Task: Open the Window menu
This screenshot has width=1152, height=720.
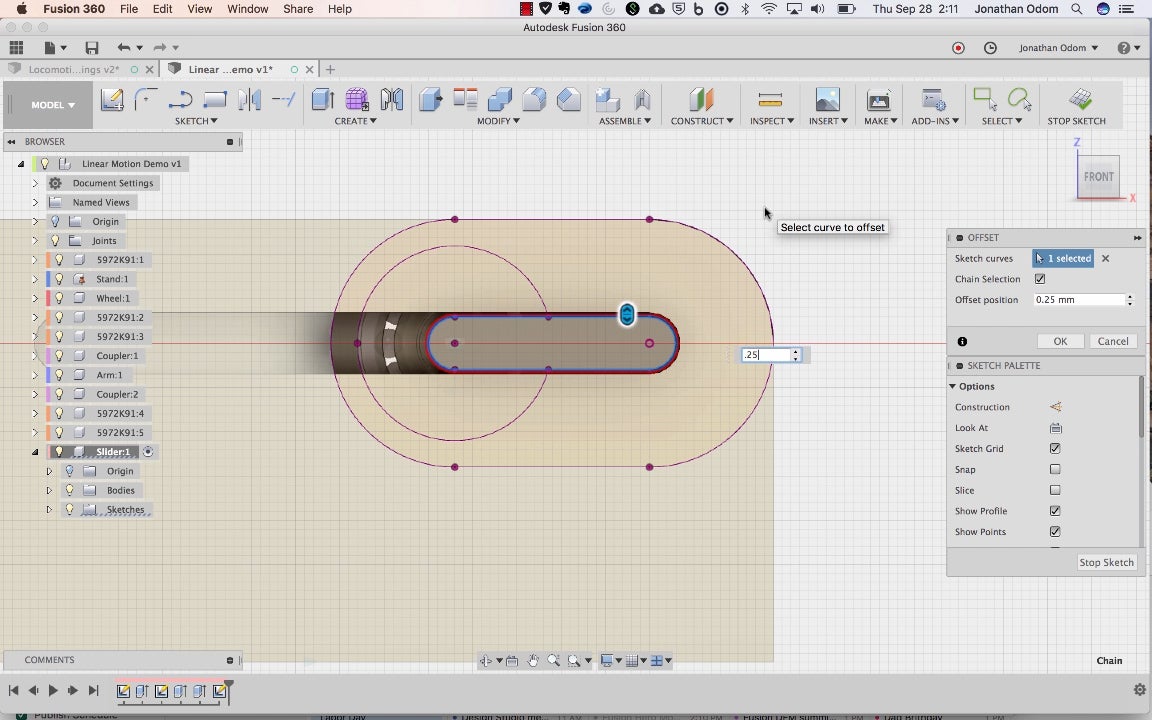Action: 247,9
